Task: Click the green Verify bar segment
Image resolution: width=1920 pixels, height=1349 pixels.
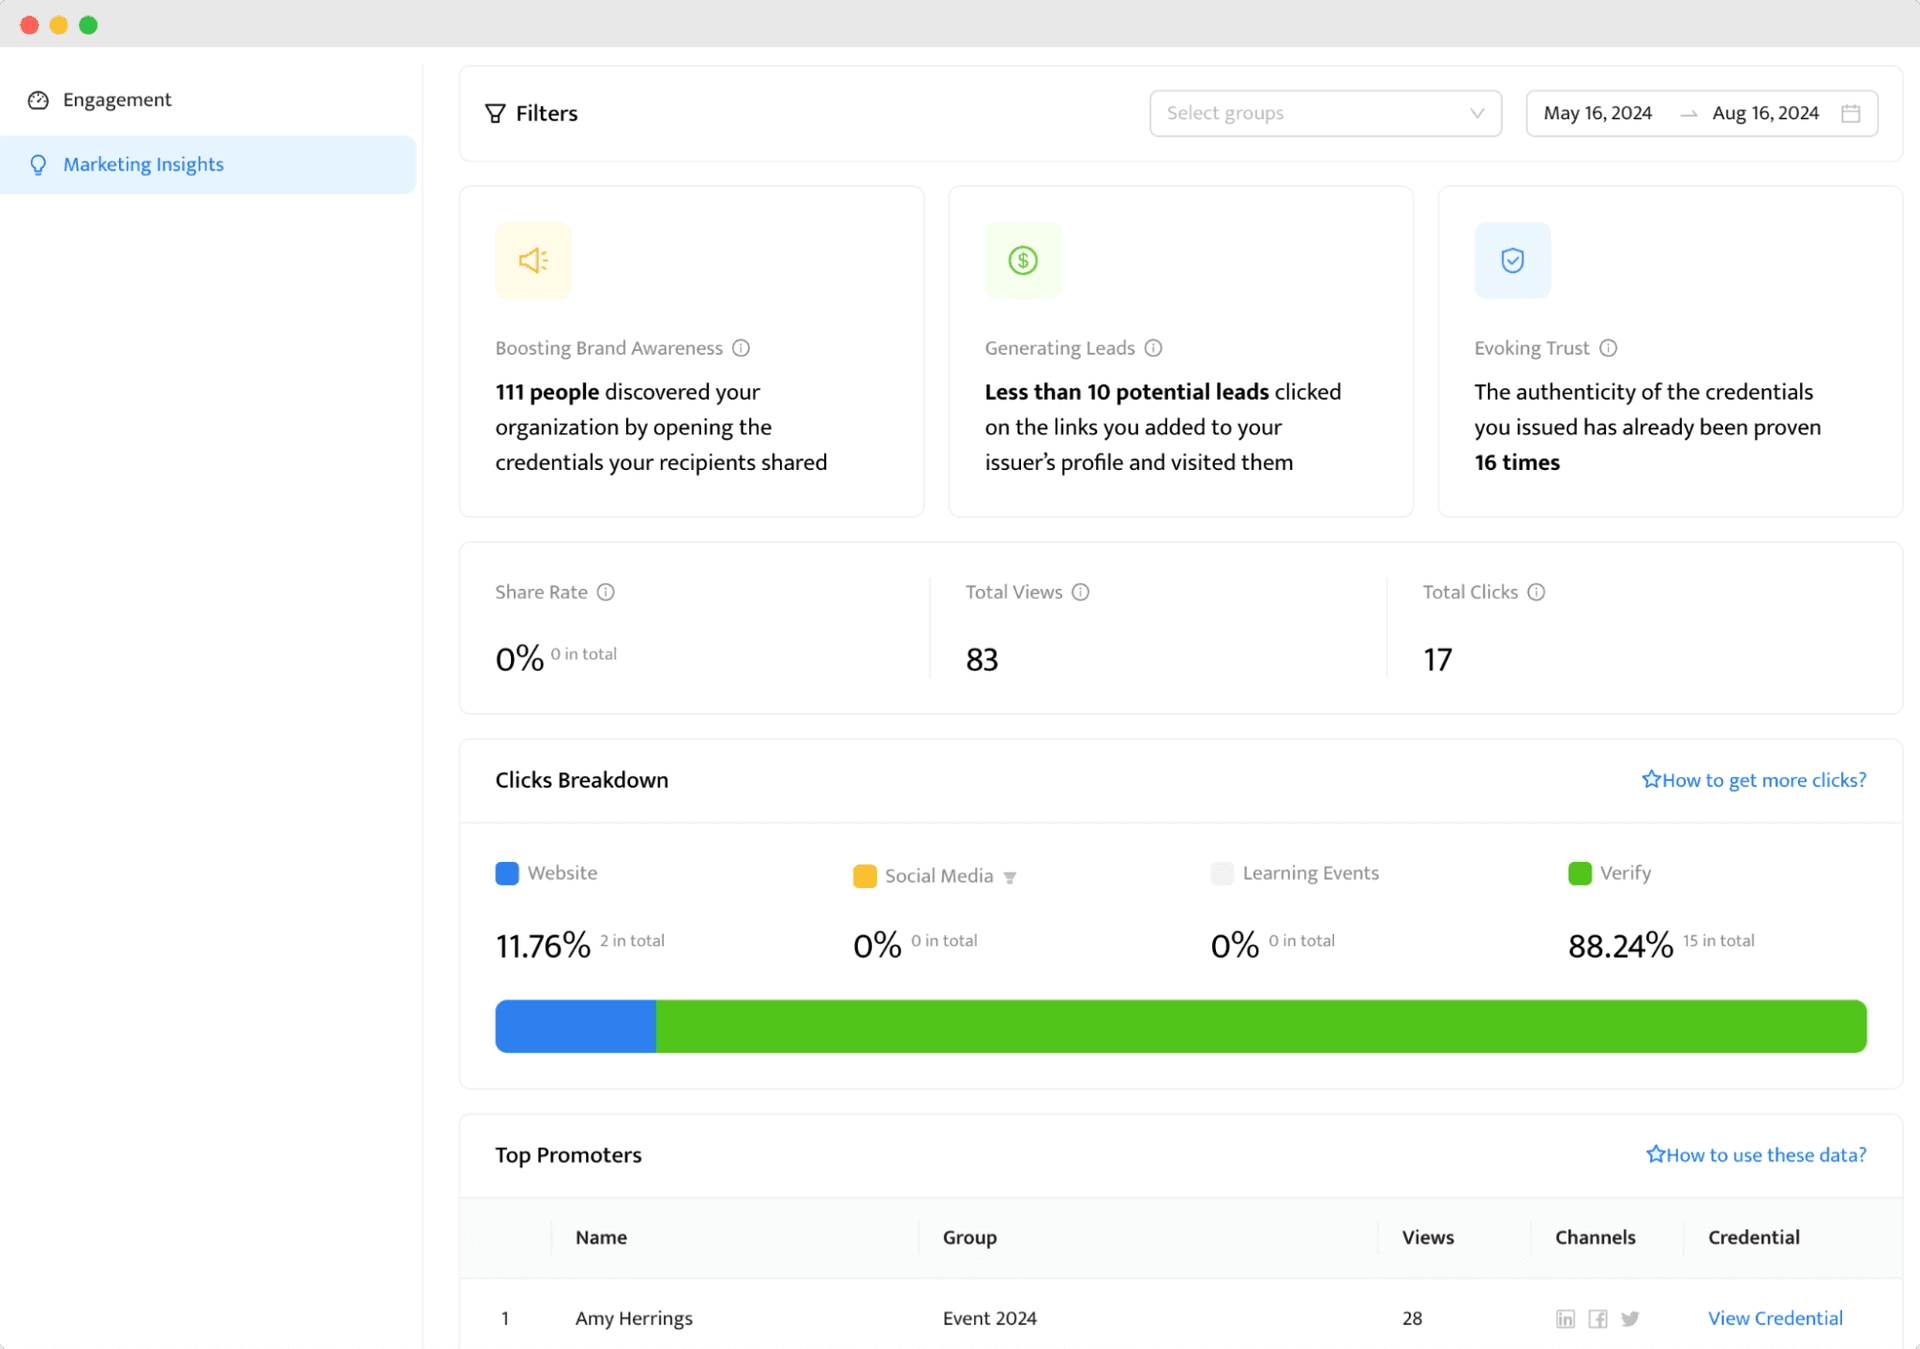Action: [1261, 1026]
